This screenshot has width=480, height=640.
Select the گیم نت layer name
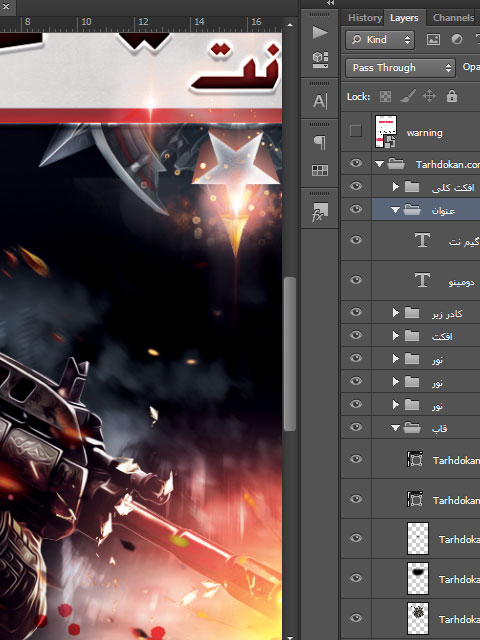tap(464, 242)
